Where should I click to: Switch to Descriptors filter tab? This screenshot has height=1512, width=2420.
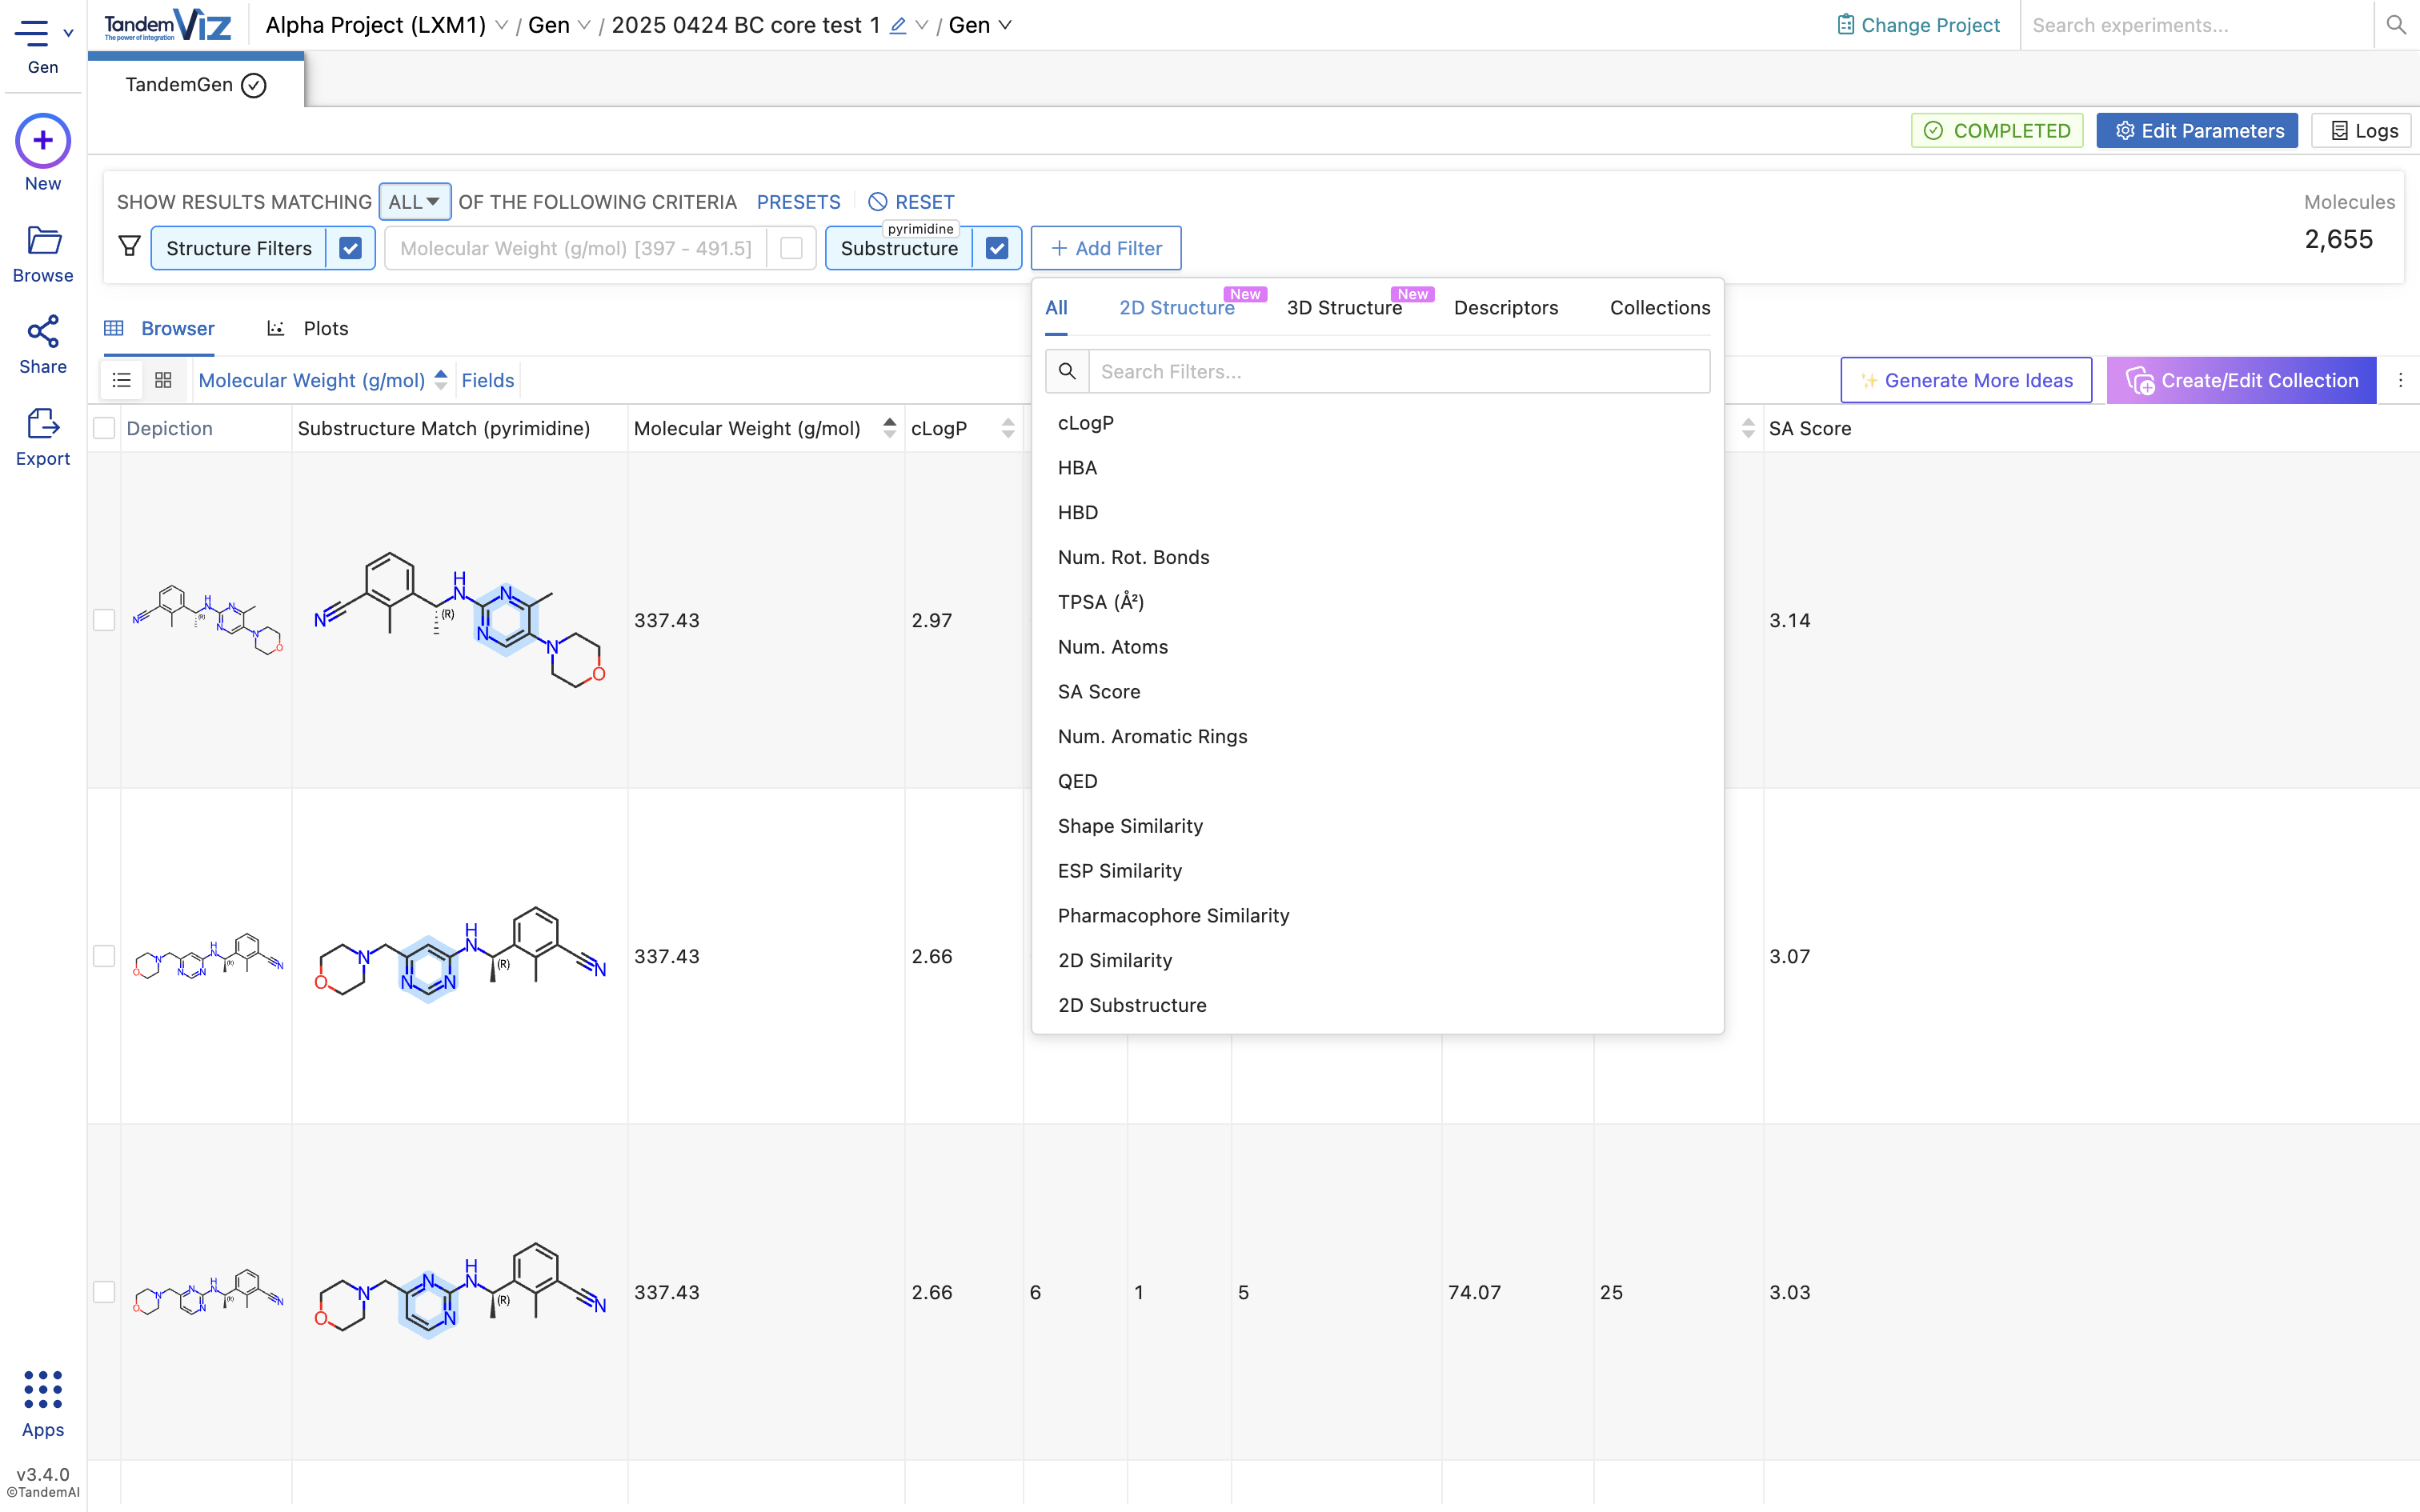point(1505,308)
